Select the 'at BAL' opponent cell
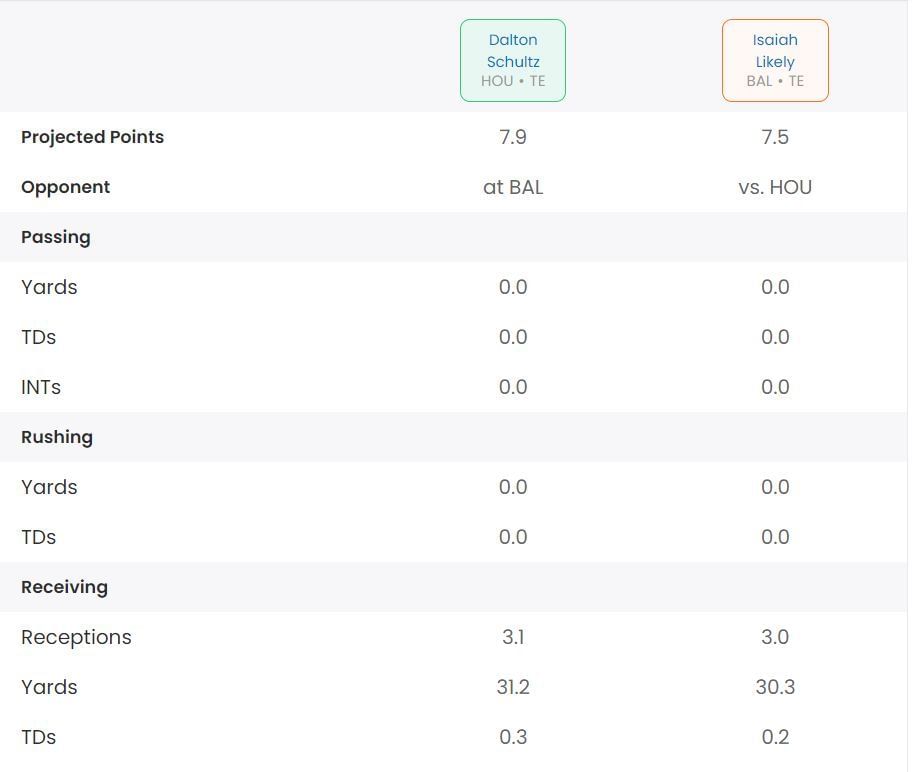 pos(513,187)
